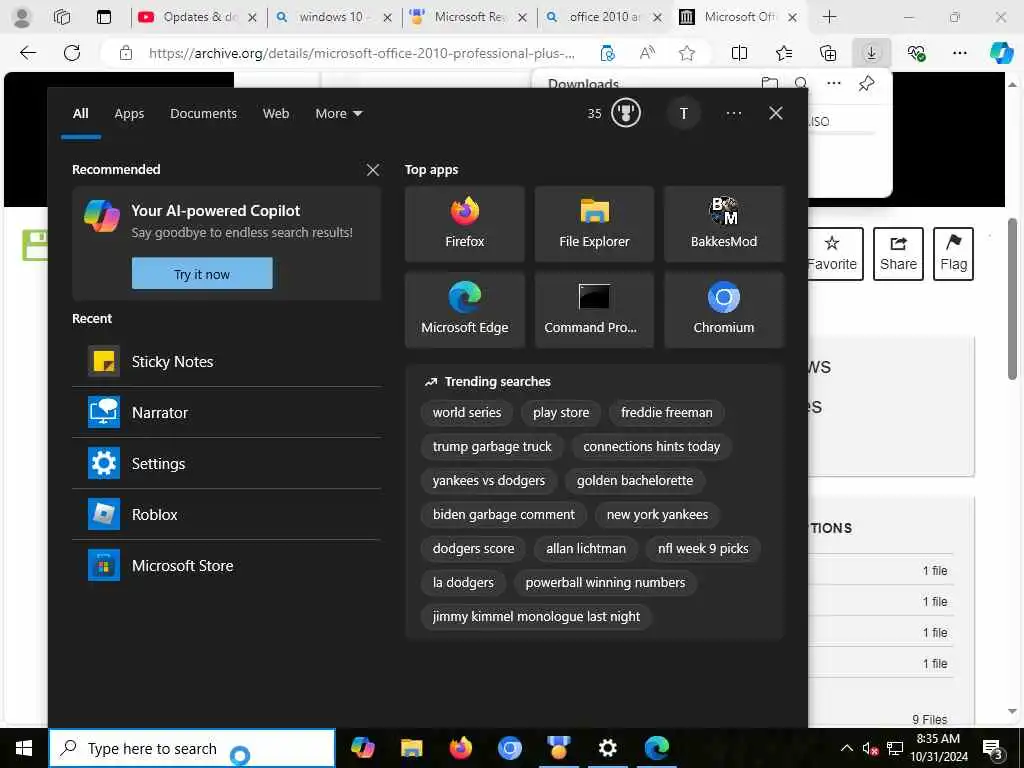Switch to the Documents search tab
The width and height of the screenshot is (1024, 768).
pyautogui.click(x=203, y=114)
